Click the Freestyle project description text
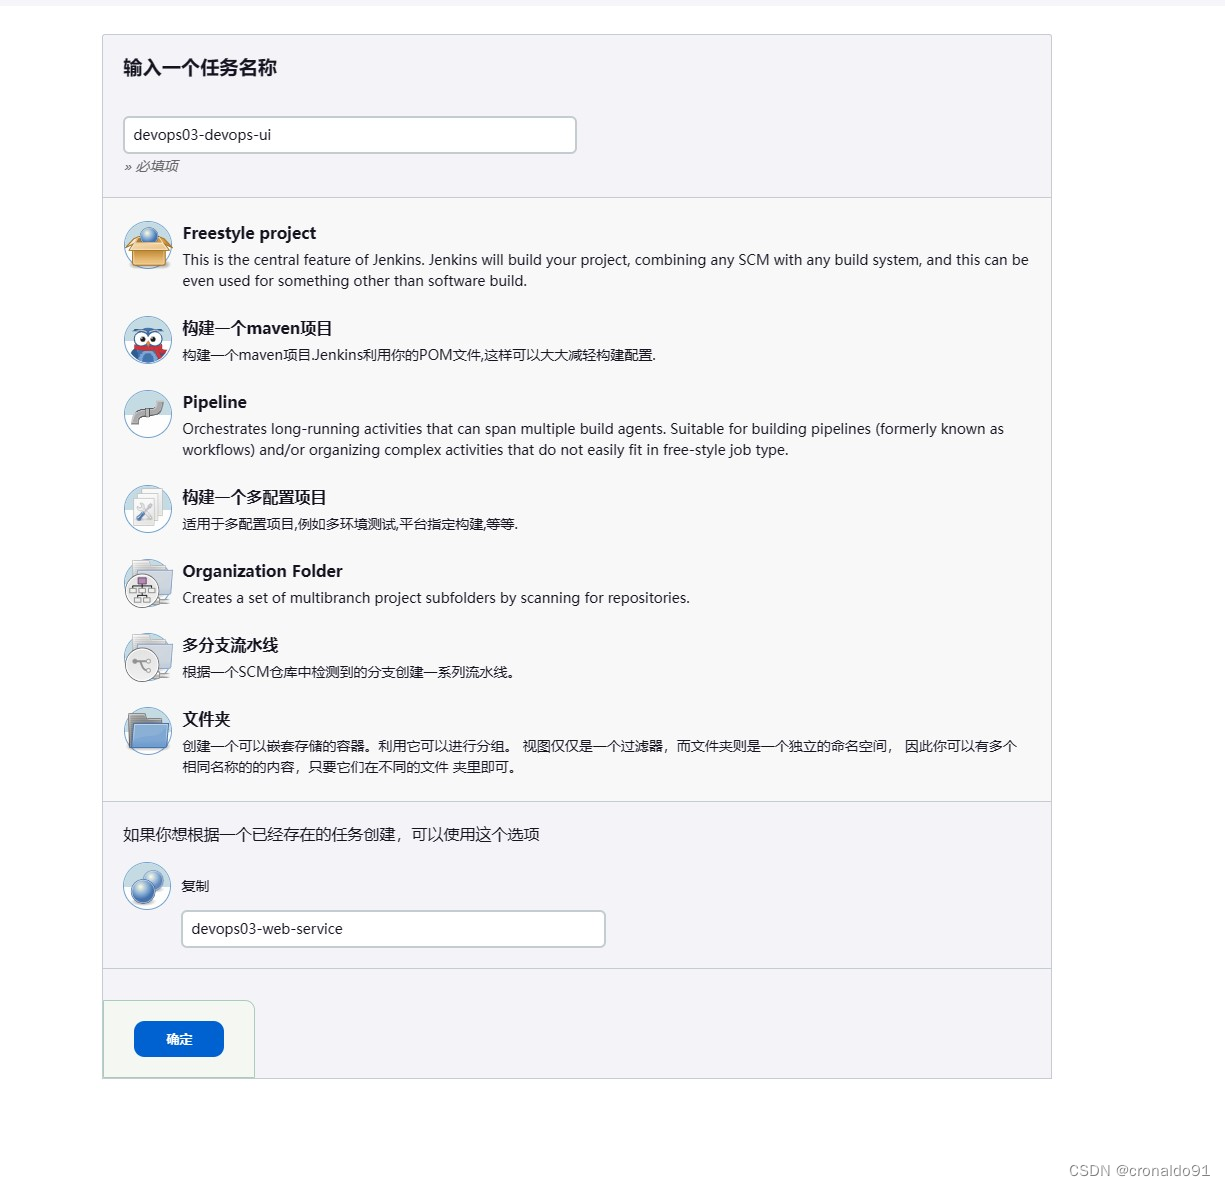 pos(605,270)
